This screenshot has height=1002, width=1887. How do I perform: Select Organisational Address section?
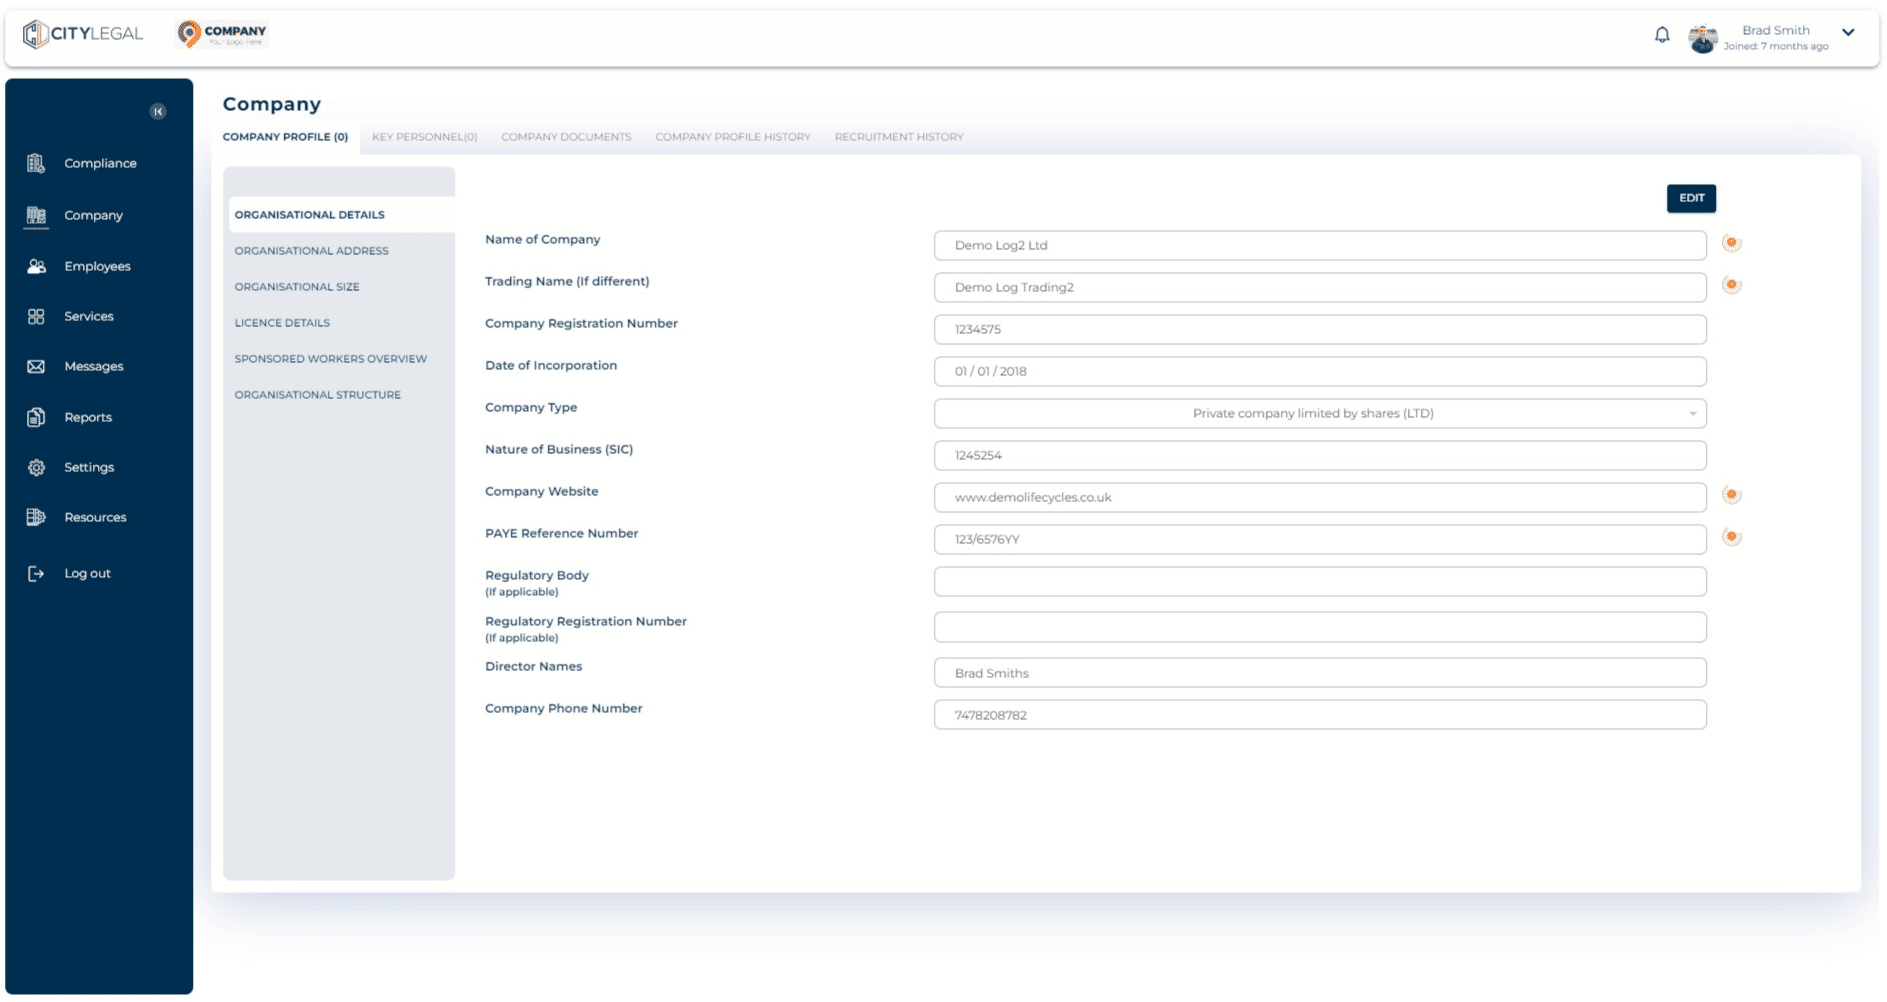(311, 251)
